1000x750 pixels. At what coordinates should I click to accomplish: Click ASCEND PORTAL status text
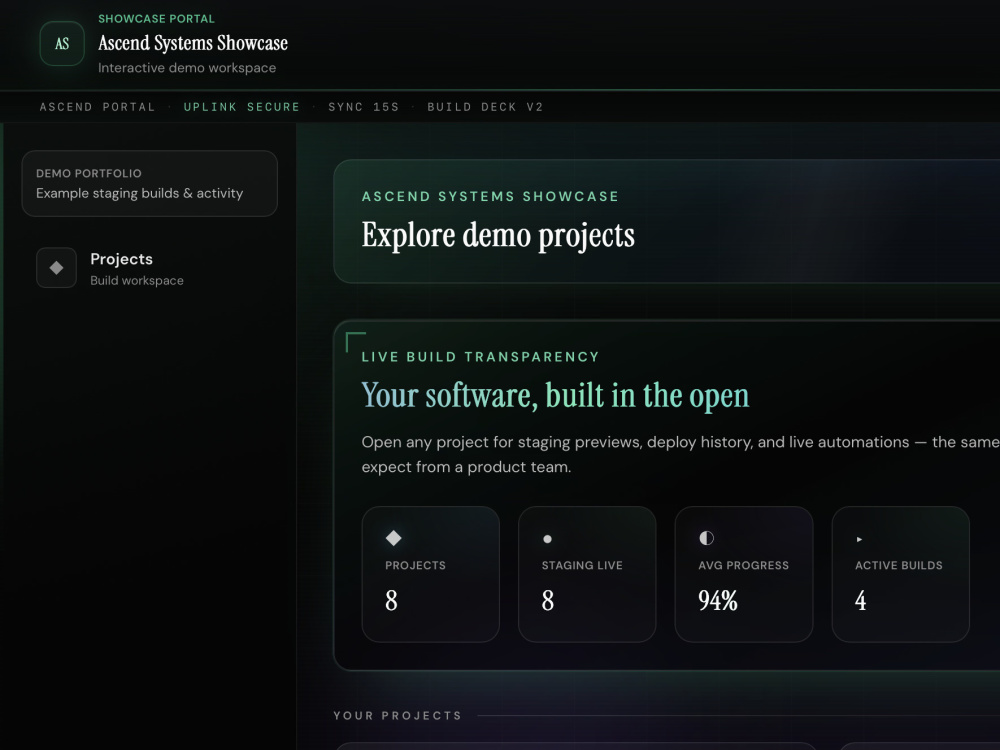click(97, 107)
